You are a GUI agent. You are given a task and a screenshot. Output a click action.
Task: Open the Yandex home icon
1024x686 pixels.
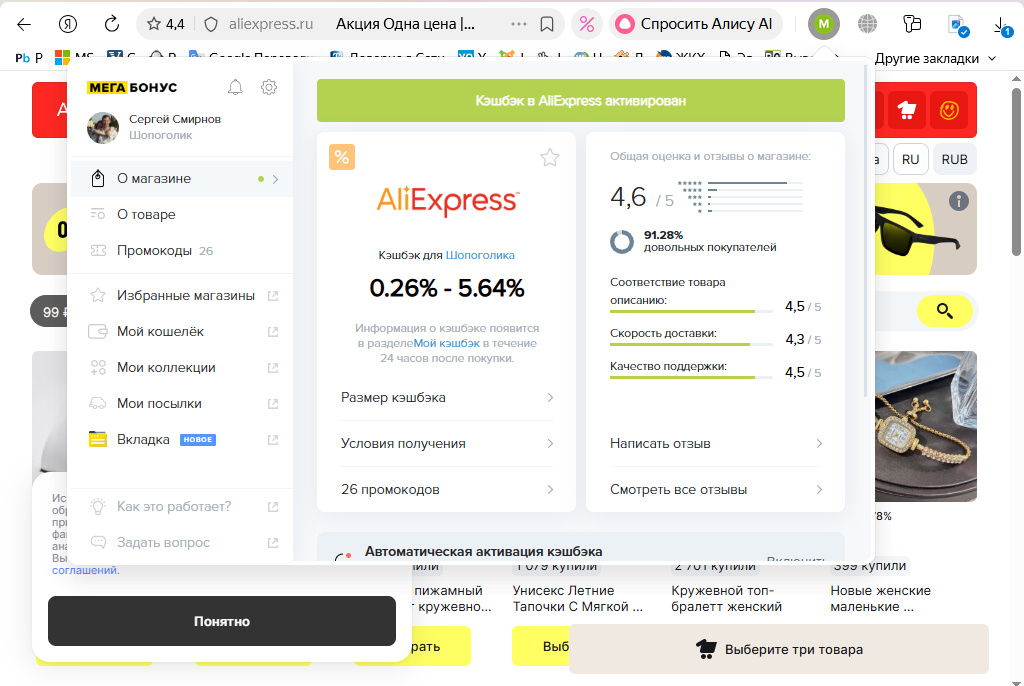click(x=68, y=25)
